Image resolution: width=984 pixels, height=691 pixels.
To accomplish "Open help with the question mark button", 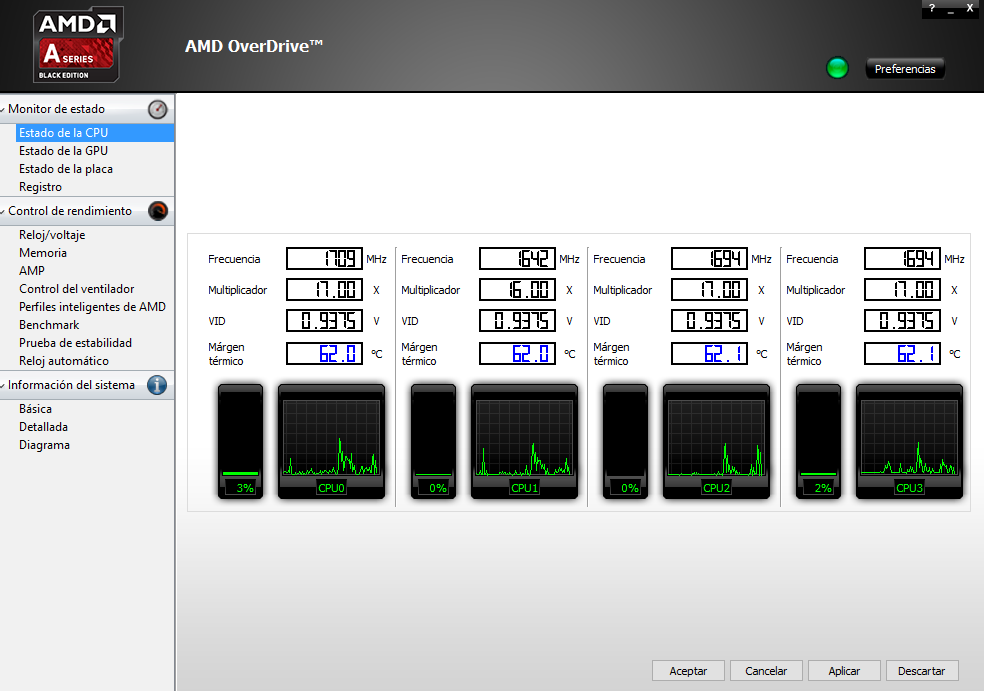I will pos(932,8).
